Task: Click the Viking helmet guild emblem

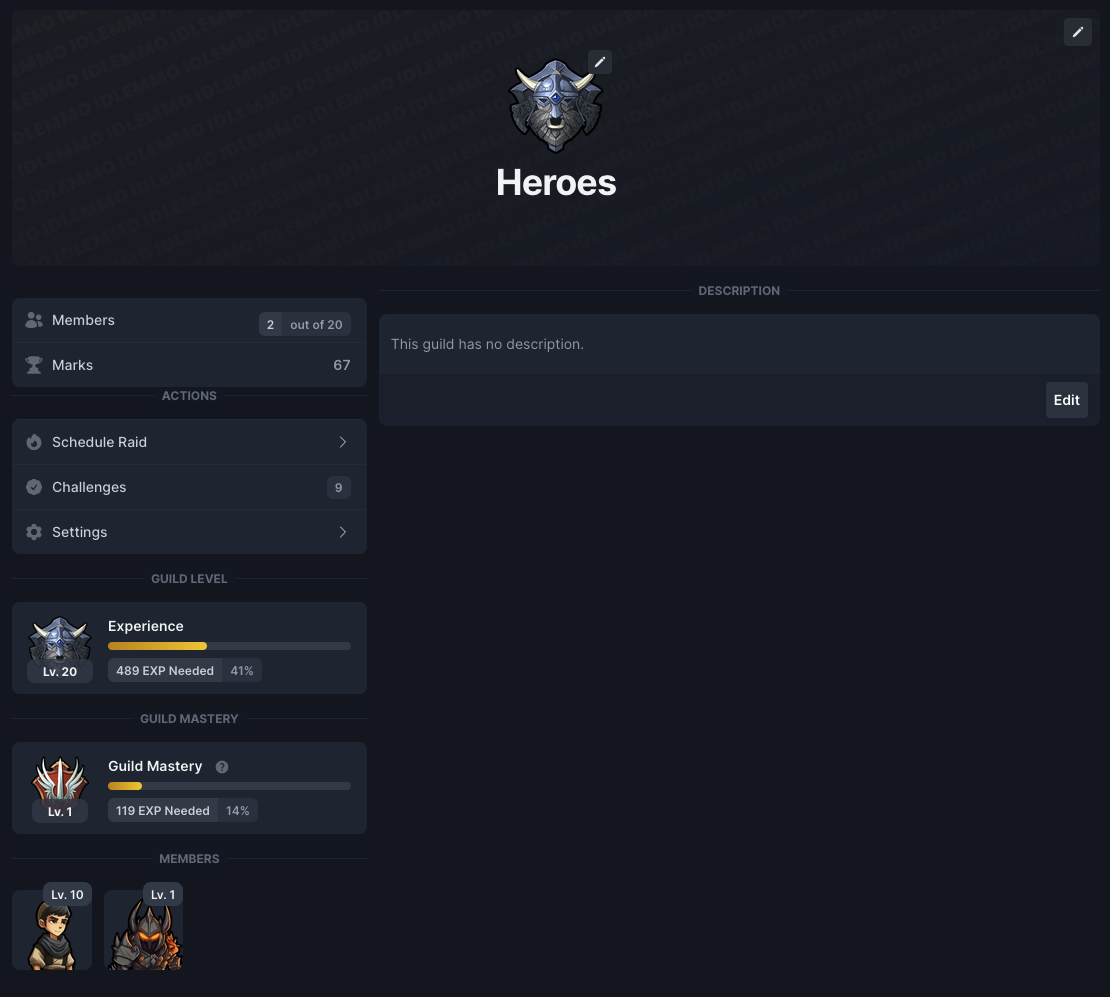Action: click(x=556, y=106)
